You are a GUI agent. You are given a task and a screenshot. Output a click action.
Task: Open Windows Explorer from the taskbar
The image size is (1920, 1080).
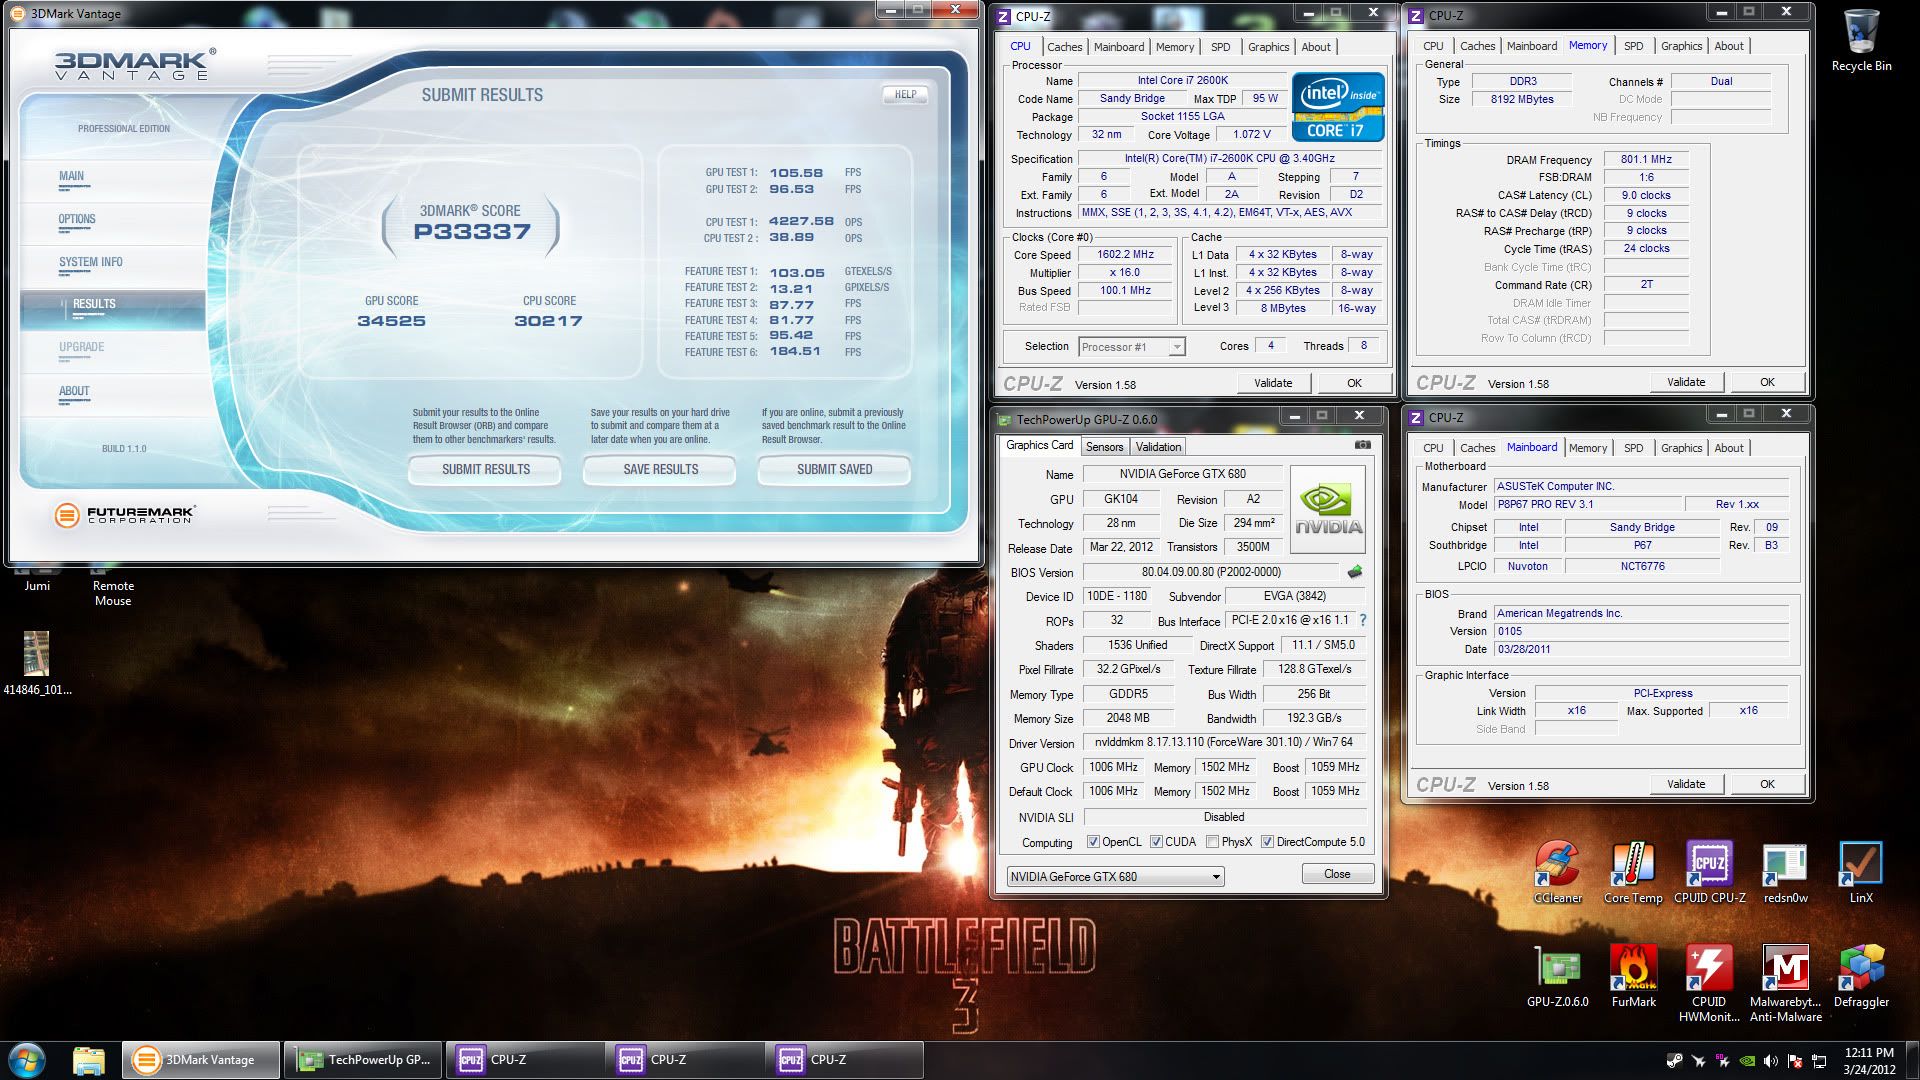[89, 1059]
